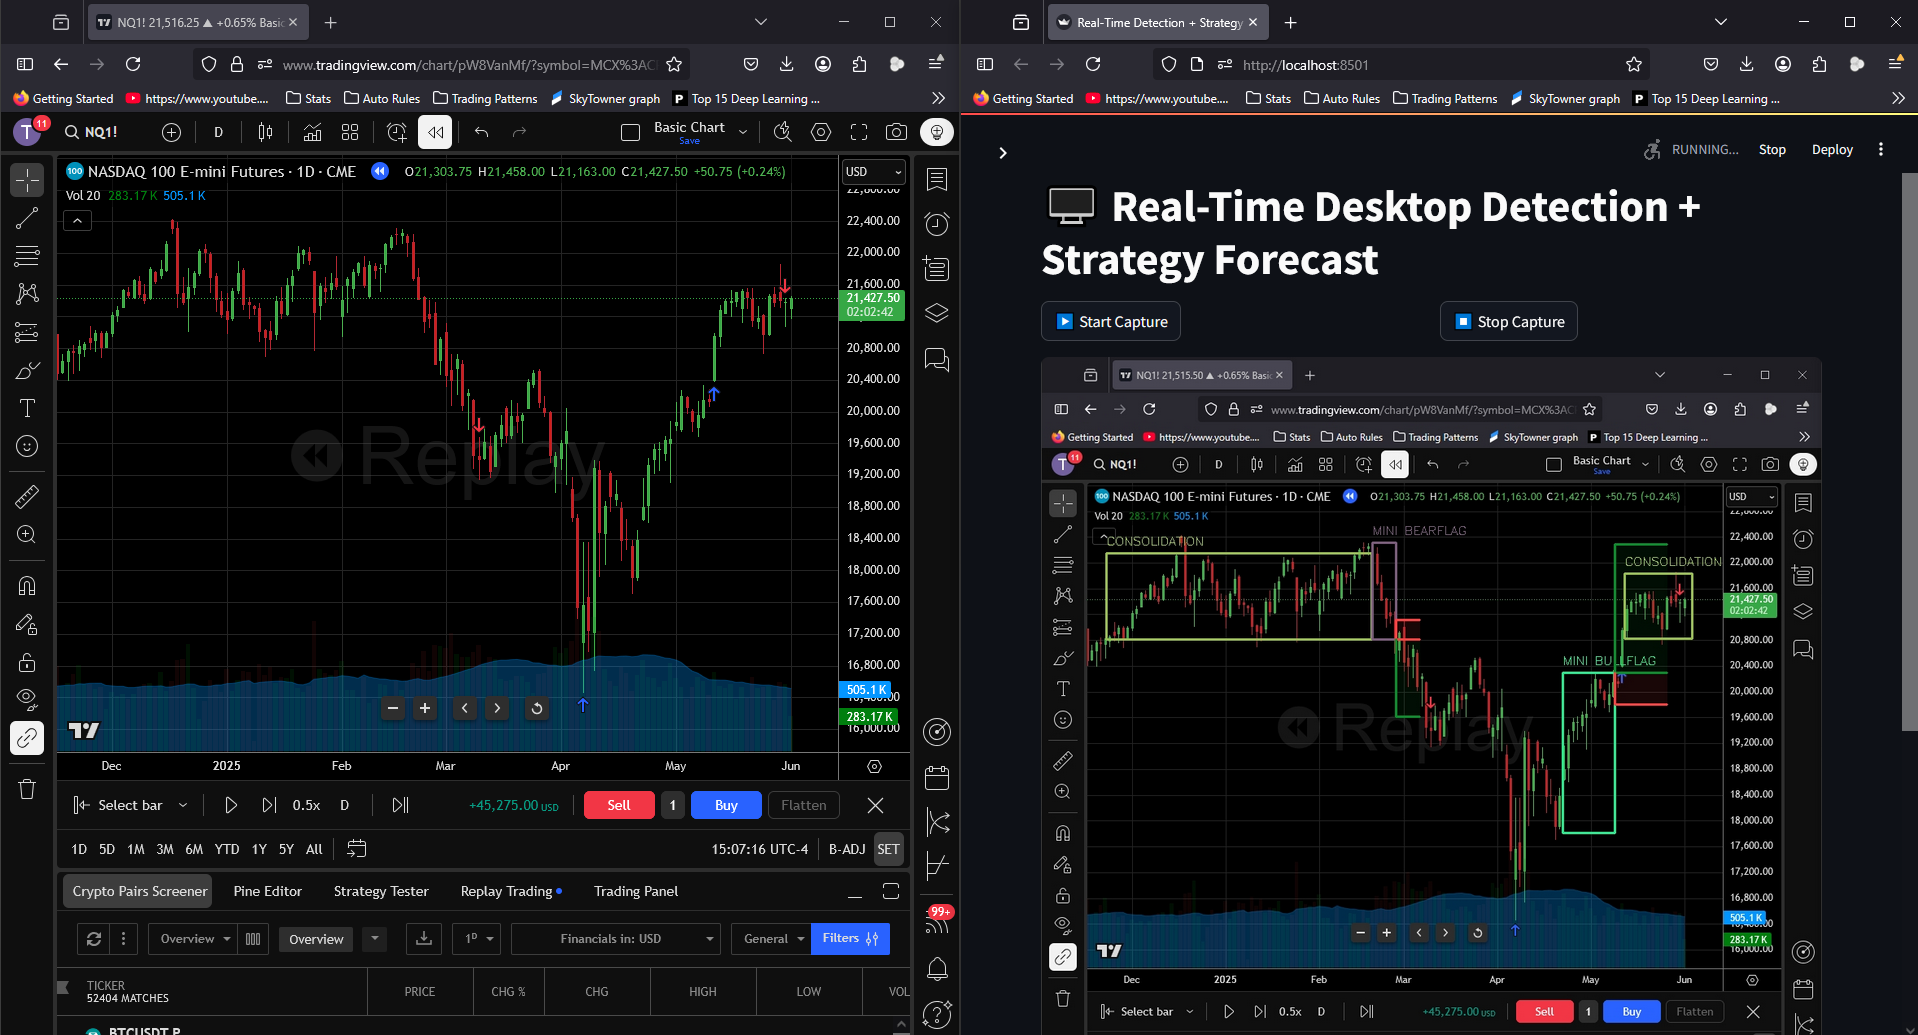Open the emoji icons tool
This screenshot has width=1918, height=1035.
tap(27, 446)
